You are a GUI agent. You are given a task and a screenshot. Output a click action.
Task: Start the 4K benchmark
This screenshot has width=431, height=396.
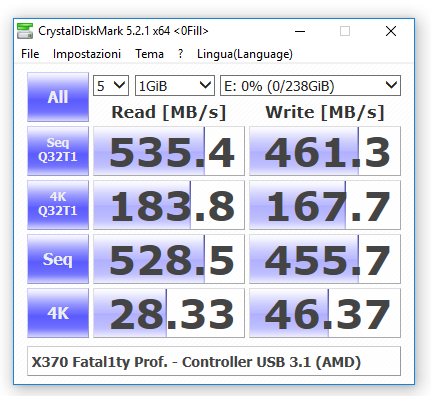pos(58,313)
